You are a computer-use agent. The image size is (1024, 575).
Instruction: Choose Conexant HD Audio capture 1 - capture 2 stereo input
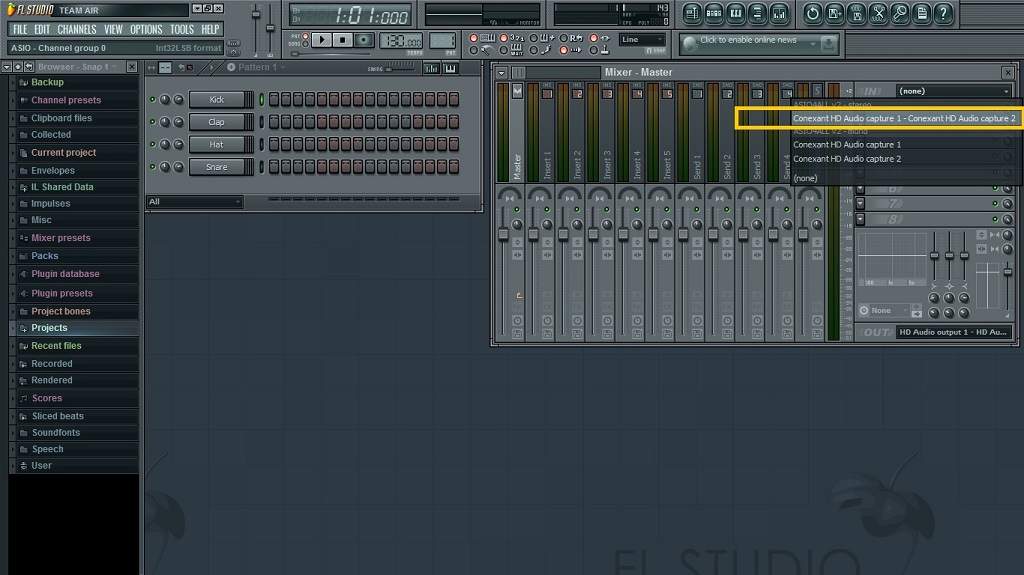point(904,118)
